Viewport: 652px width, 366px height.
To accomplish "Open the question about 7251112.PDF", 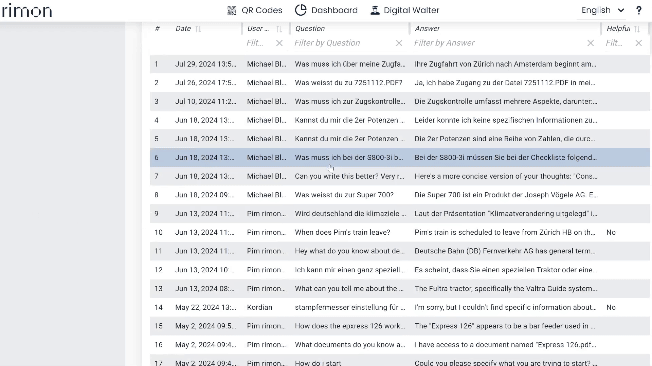I will 348,83.
